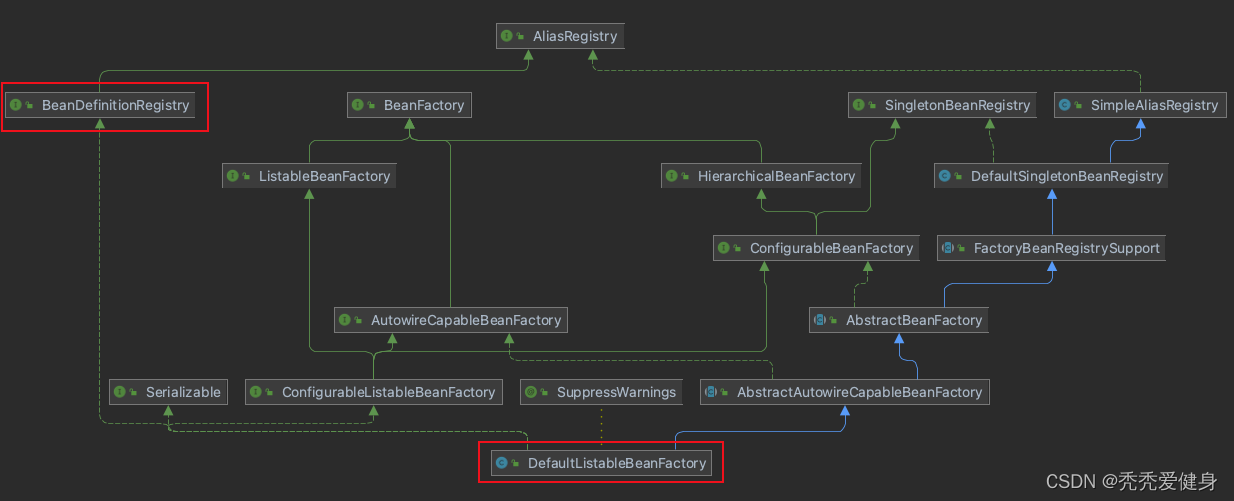The width and height of the screenshot is (1234, 501).
Task: Select the AutowireCapableBeanFactory node
Action: tap(451, 320)
